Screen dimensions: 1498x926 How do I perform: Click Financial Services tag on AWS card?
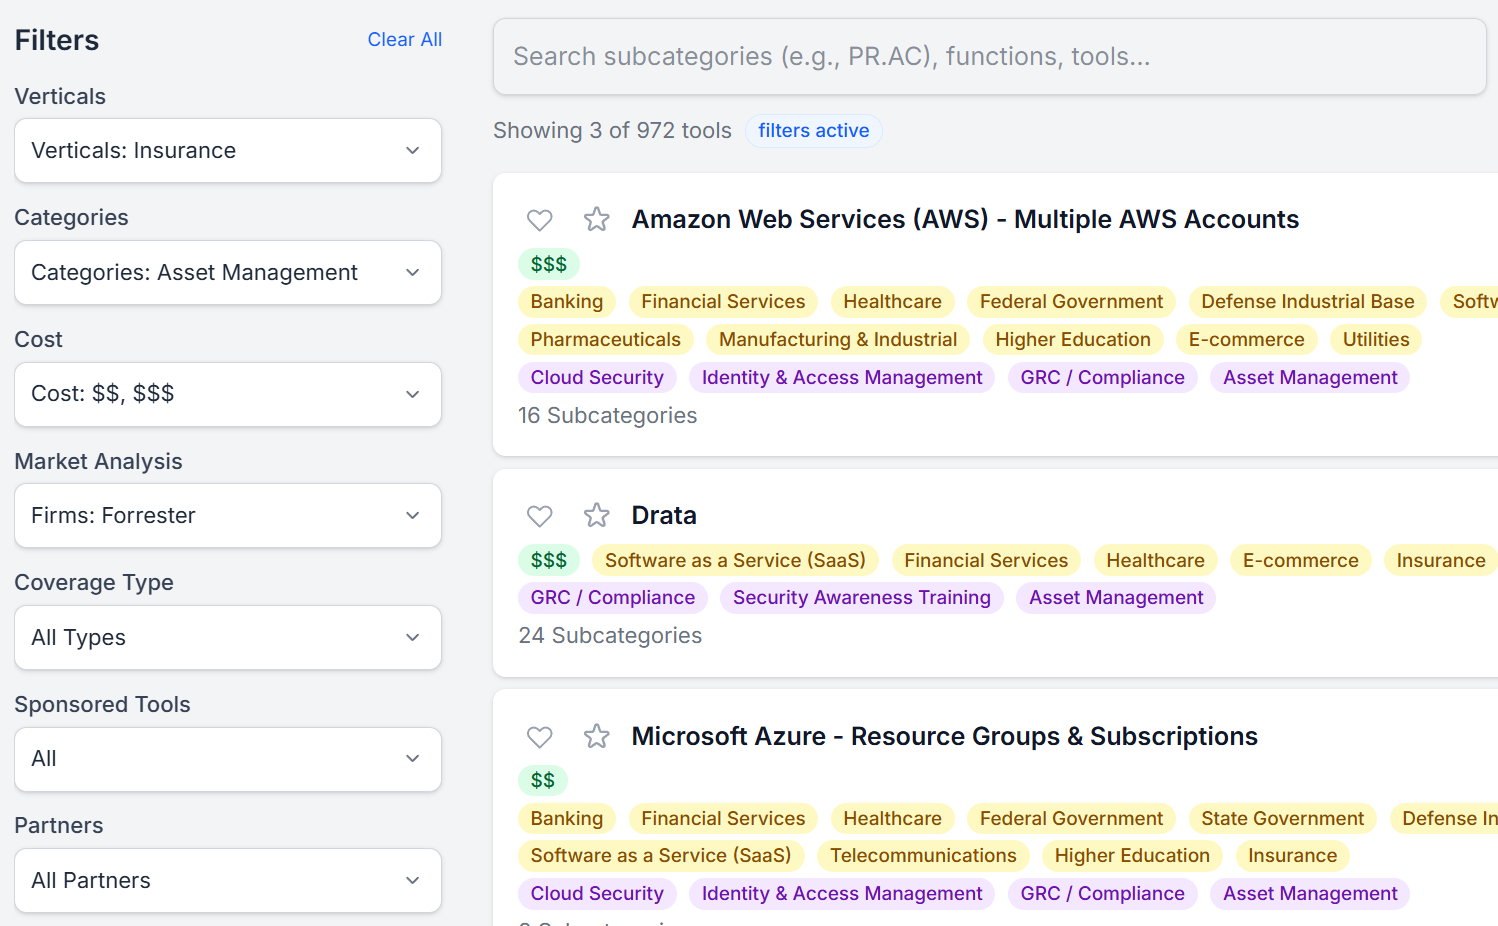point(723,302)
